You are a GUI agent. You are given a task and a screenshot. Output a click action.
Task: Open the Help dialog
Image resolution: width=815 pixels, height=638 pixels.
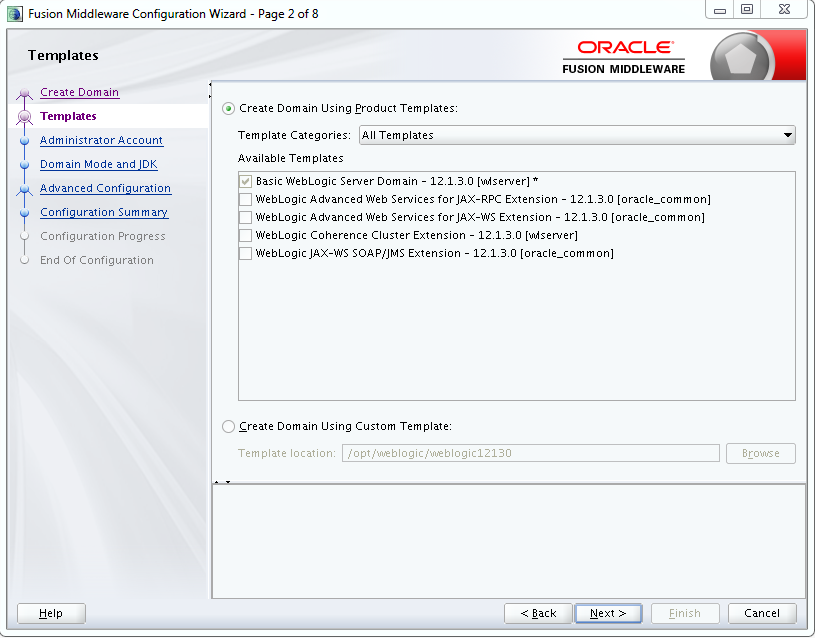(50, 613)
